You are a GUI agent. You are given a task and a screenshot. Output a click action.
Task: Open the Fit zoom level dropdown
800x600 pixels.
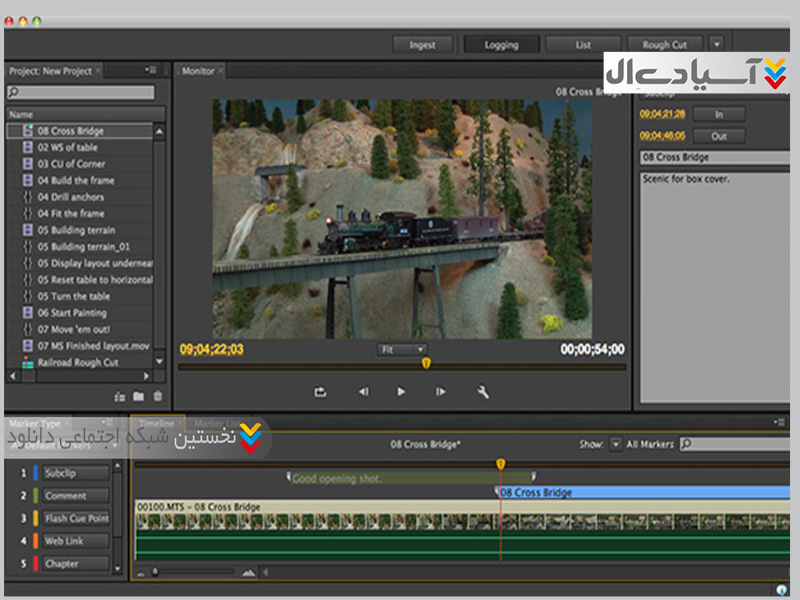point(400,350)
